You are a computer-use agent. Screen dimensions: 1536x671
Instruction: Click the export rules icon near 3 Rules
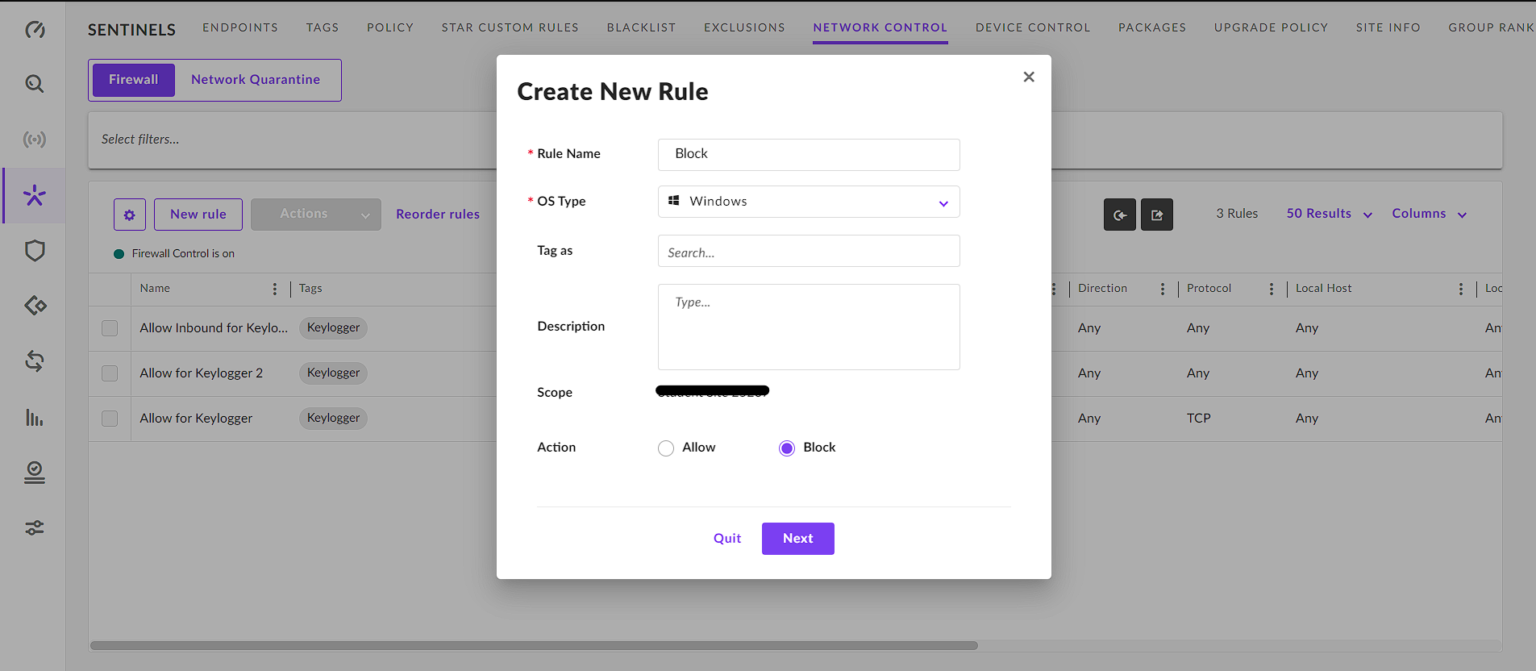1157,214
